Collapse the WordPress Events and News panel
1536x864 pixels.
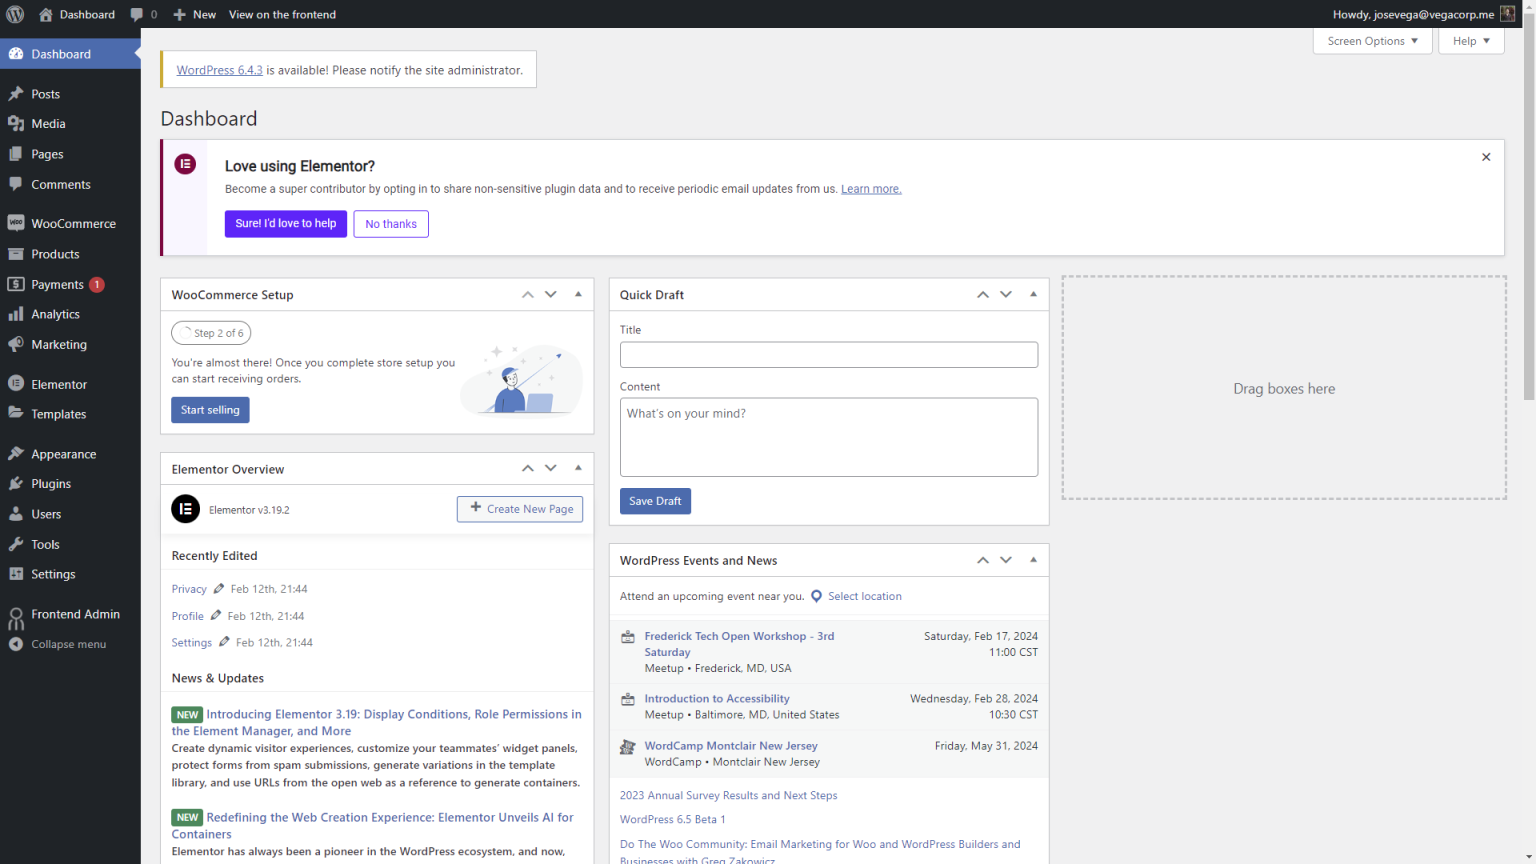(x=1032, y=560)
